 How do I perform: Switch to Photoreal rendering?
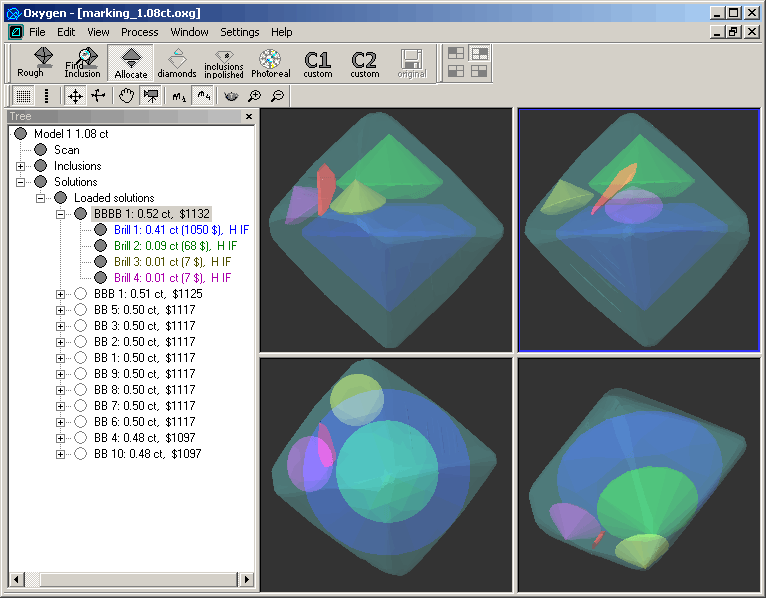click(270, 62)
